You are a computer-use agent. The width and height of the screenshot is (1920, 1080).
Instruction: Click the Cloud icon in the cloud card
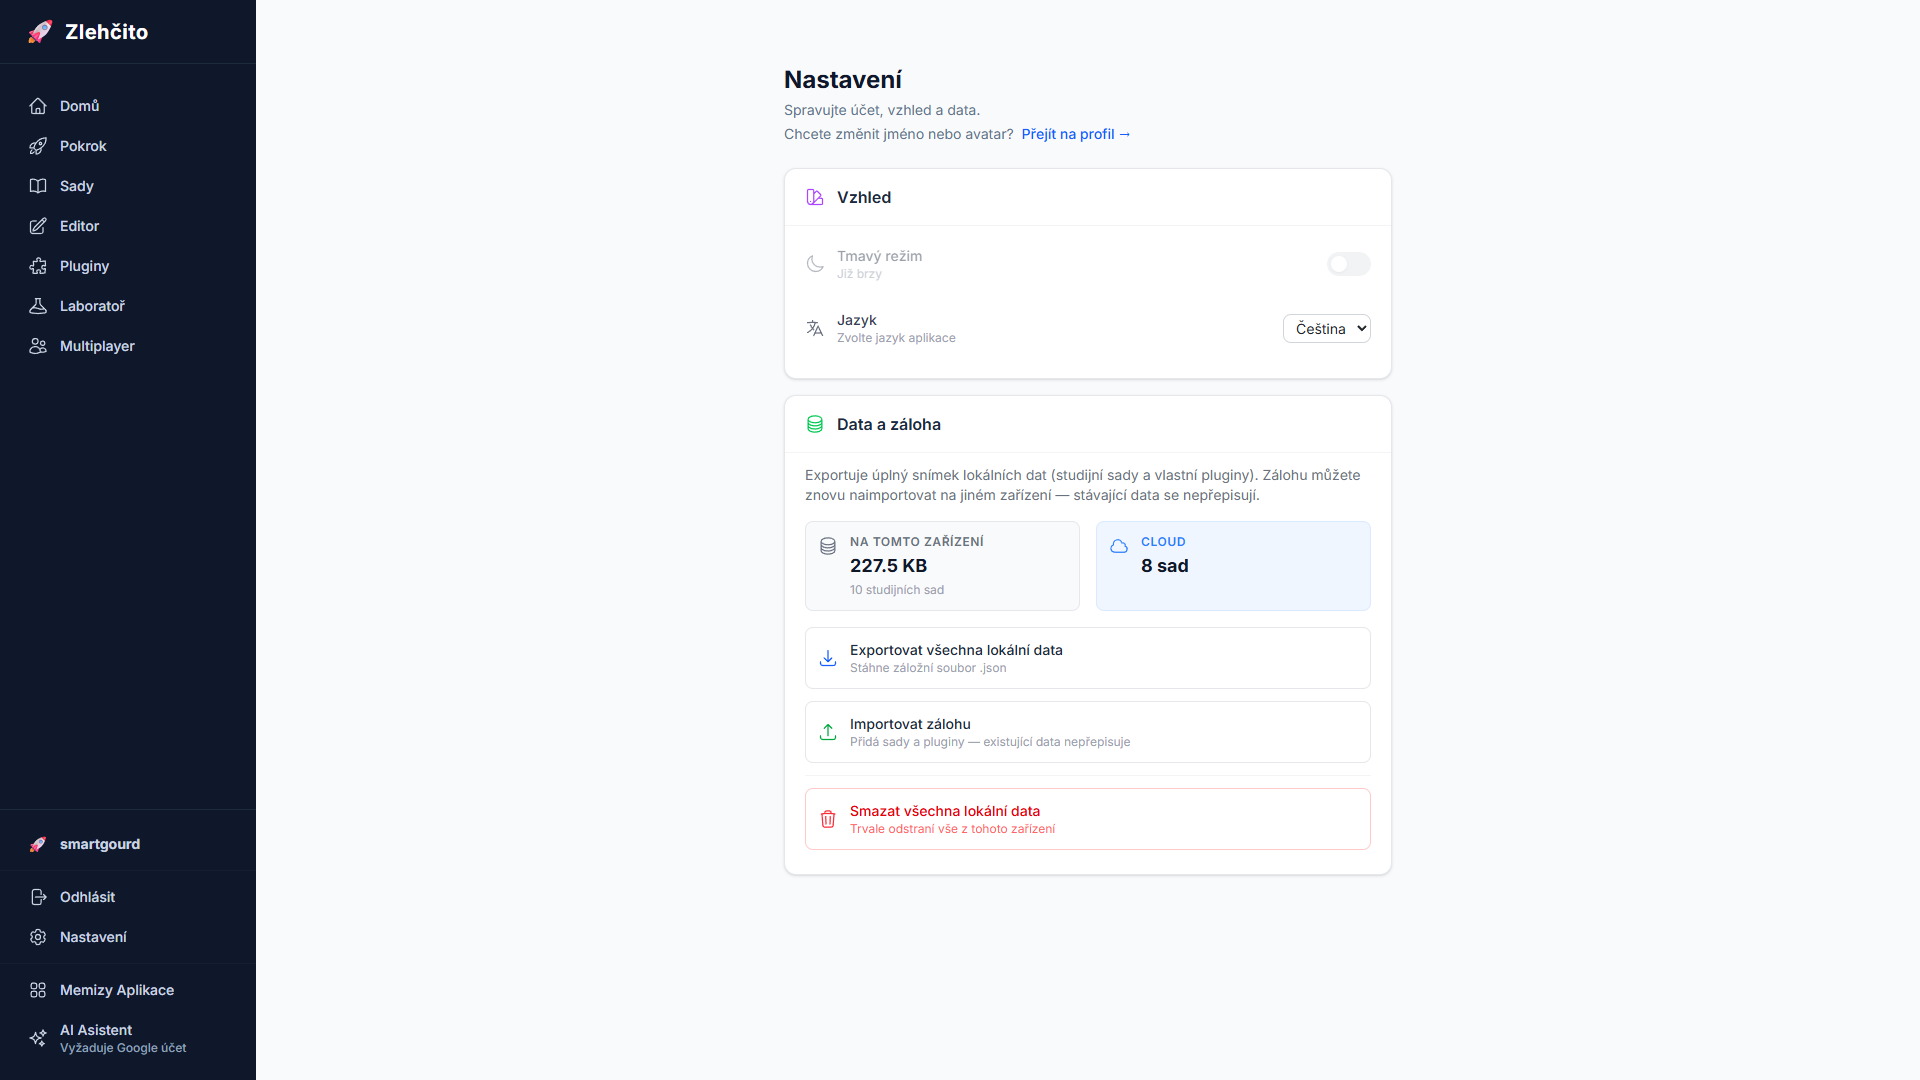point(1119,546)
